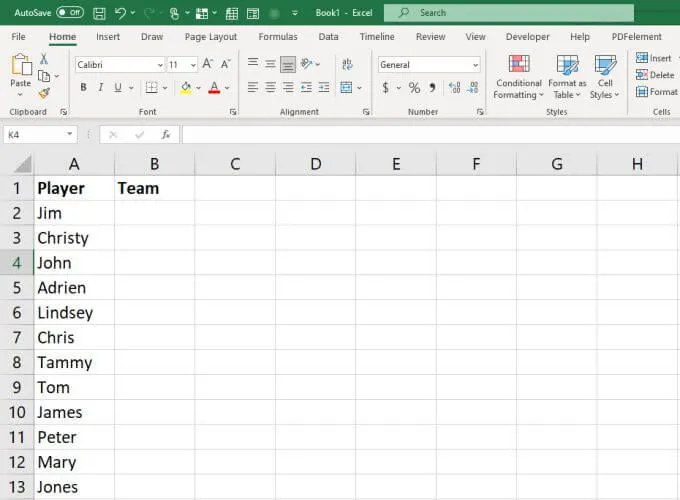Toggle Italic formatting
680x500 pixels.
[100, 88]
